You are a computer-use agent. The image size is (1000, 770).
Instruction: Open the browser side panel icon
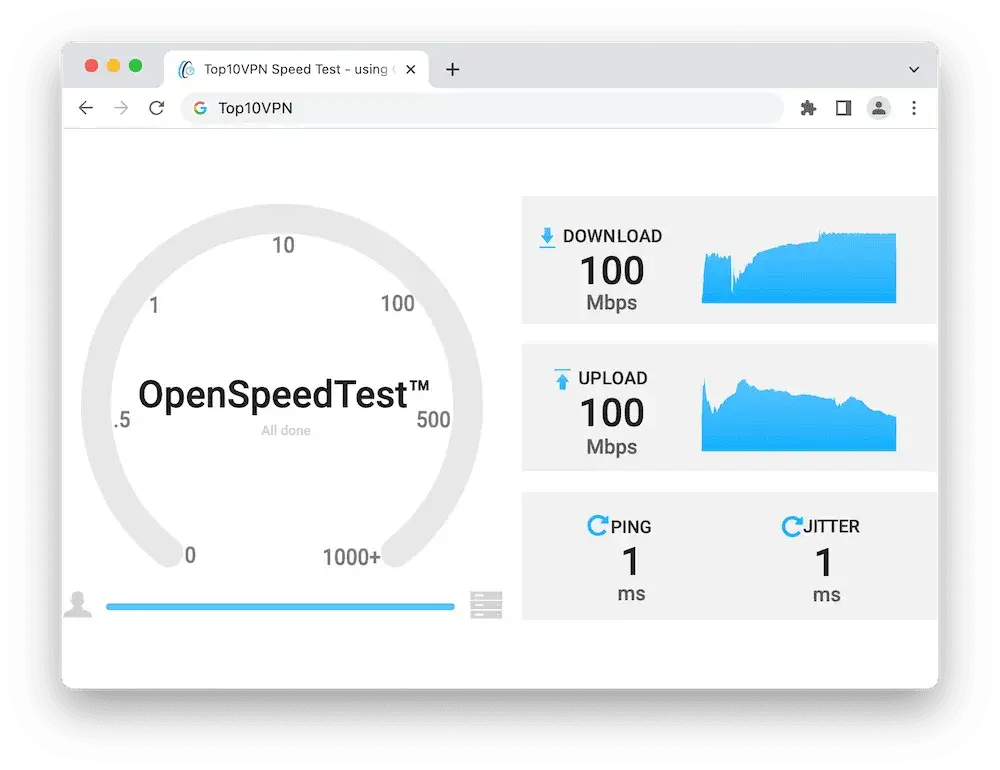[843, 108]
